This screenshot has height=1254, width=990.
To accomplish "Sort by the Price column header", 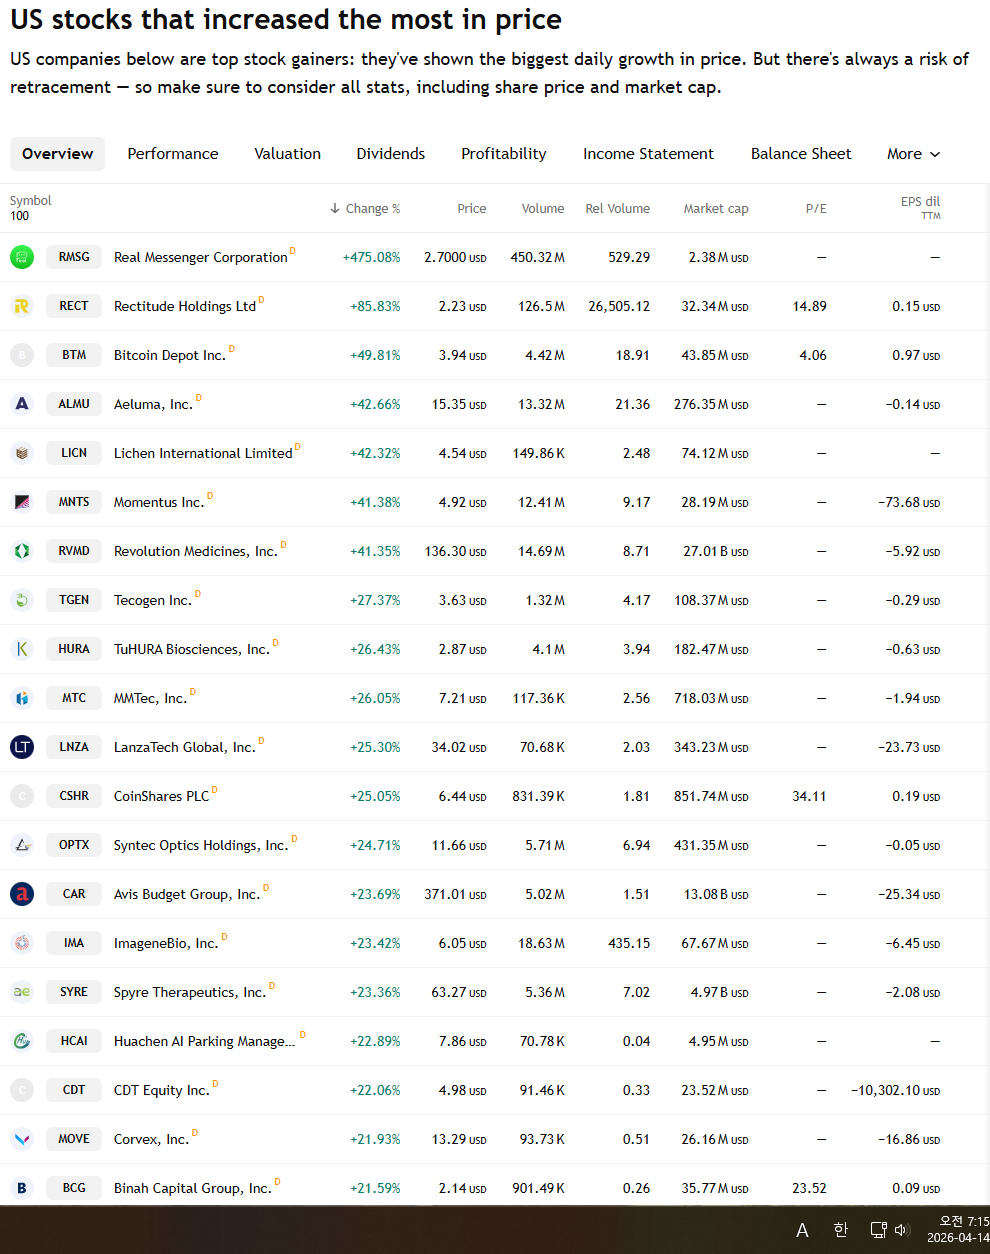I will coord(472,209).
